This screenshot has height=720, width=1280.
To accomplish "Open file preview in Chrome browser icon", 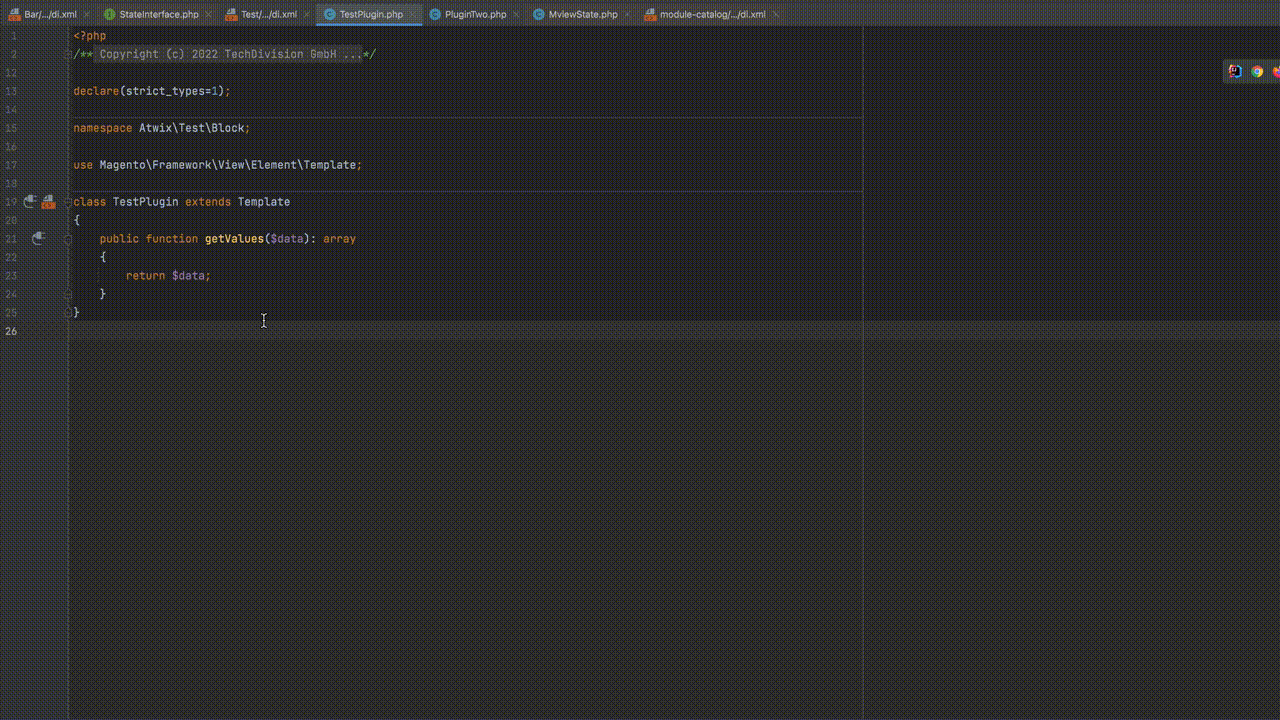I will pyautogui.click(x=1257, y=71).
